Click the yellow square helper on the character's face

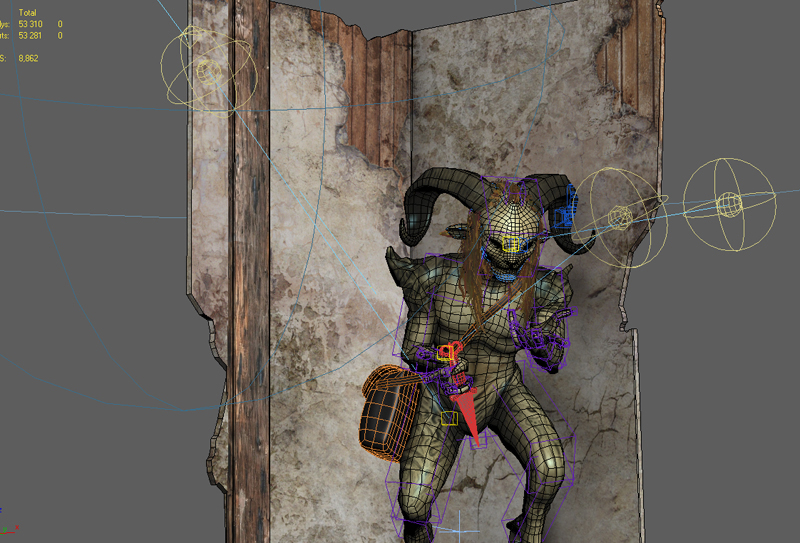[x=510, y=244]
